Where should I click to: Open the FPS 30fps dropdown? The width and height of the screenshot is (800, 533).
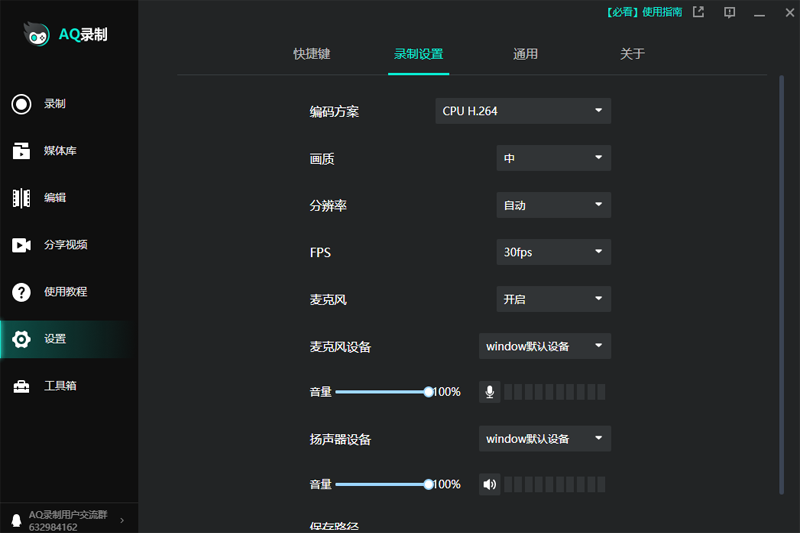click(554, 252)
